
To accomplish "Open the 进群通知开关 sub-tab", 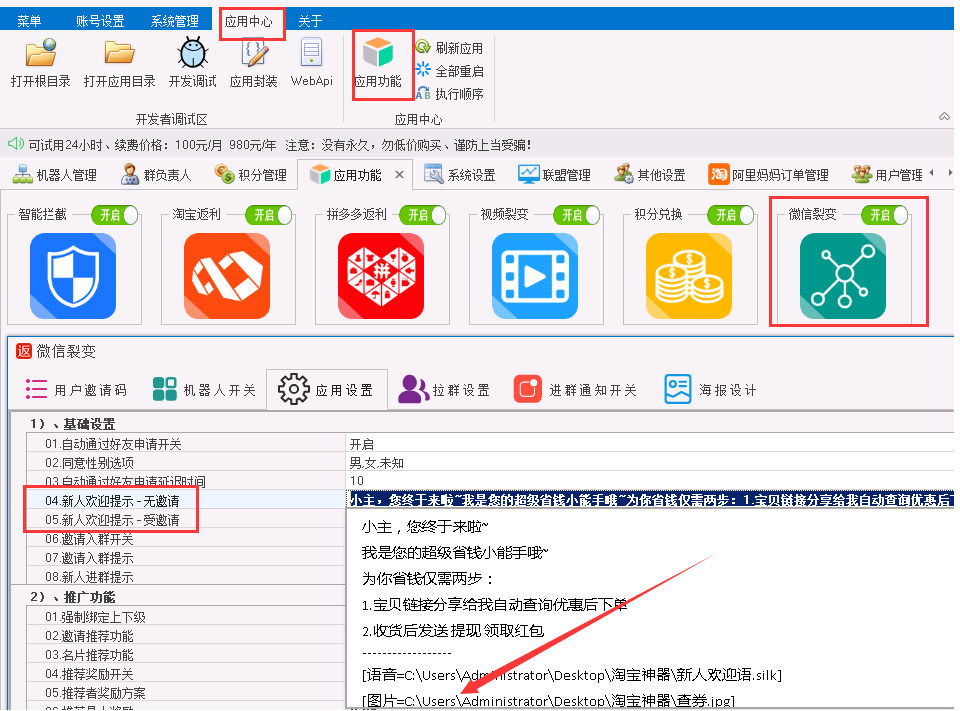I will tap(576, 389).
